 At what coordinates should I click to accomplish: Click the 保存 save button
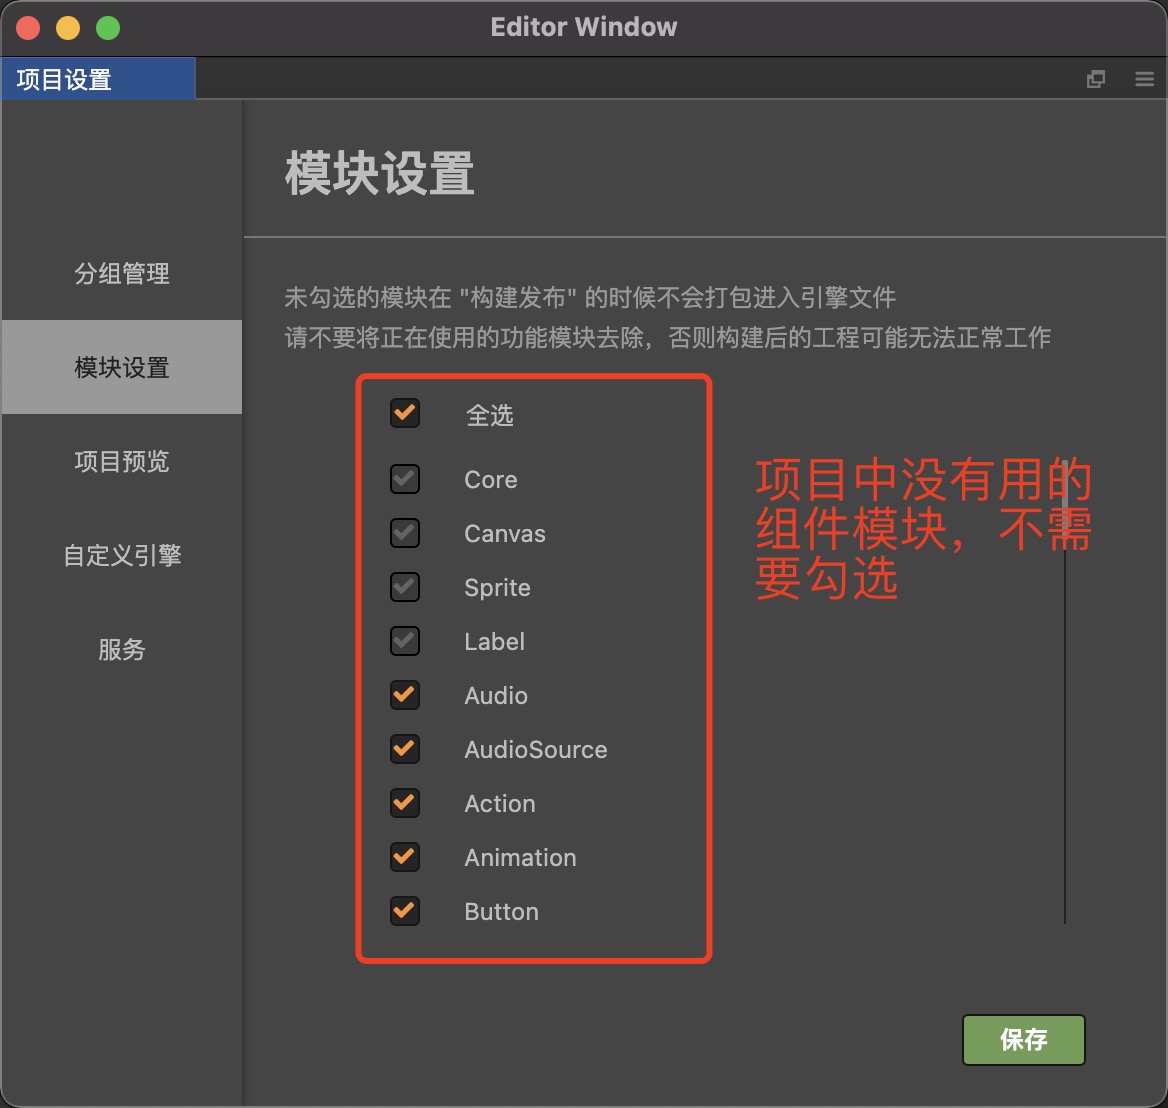click(1023, 1040)
